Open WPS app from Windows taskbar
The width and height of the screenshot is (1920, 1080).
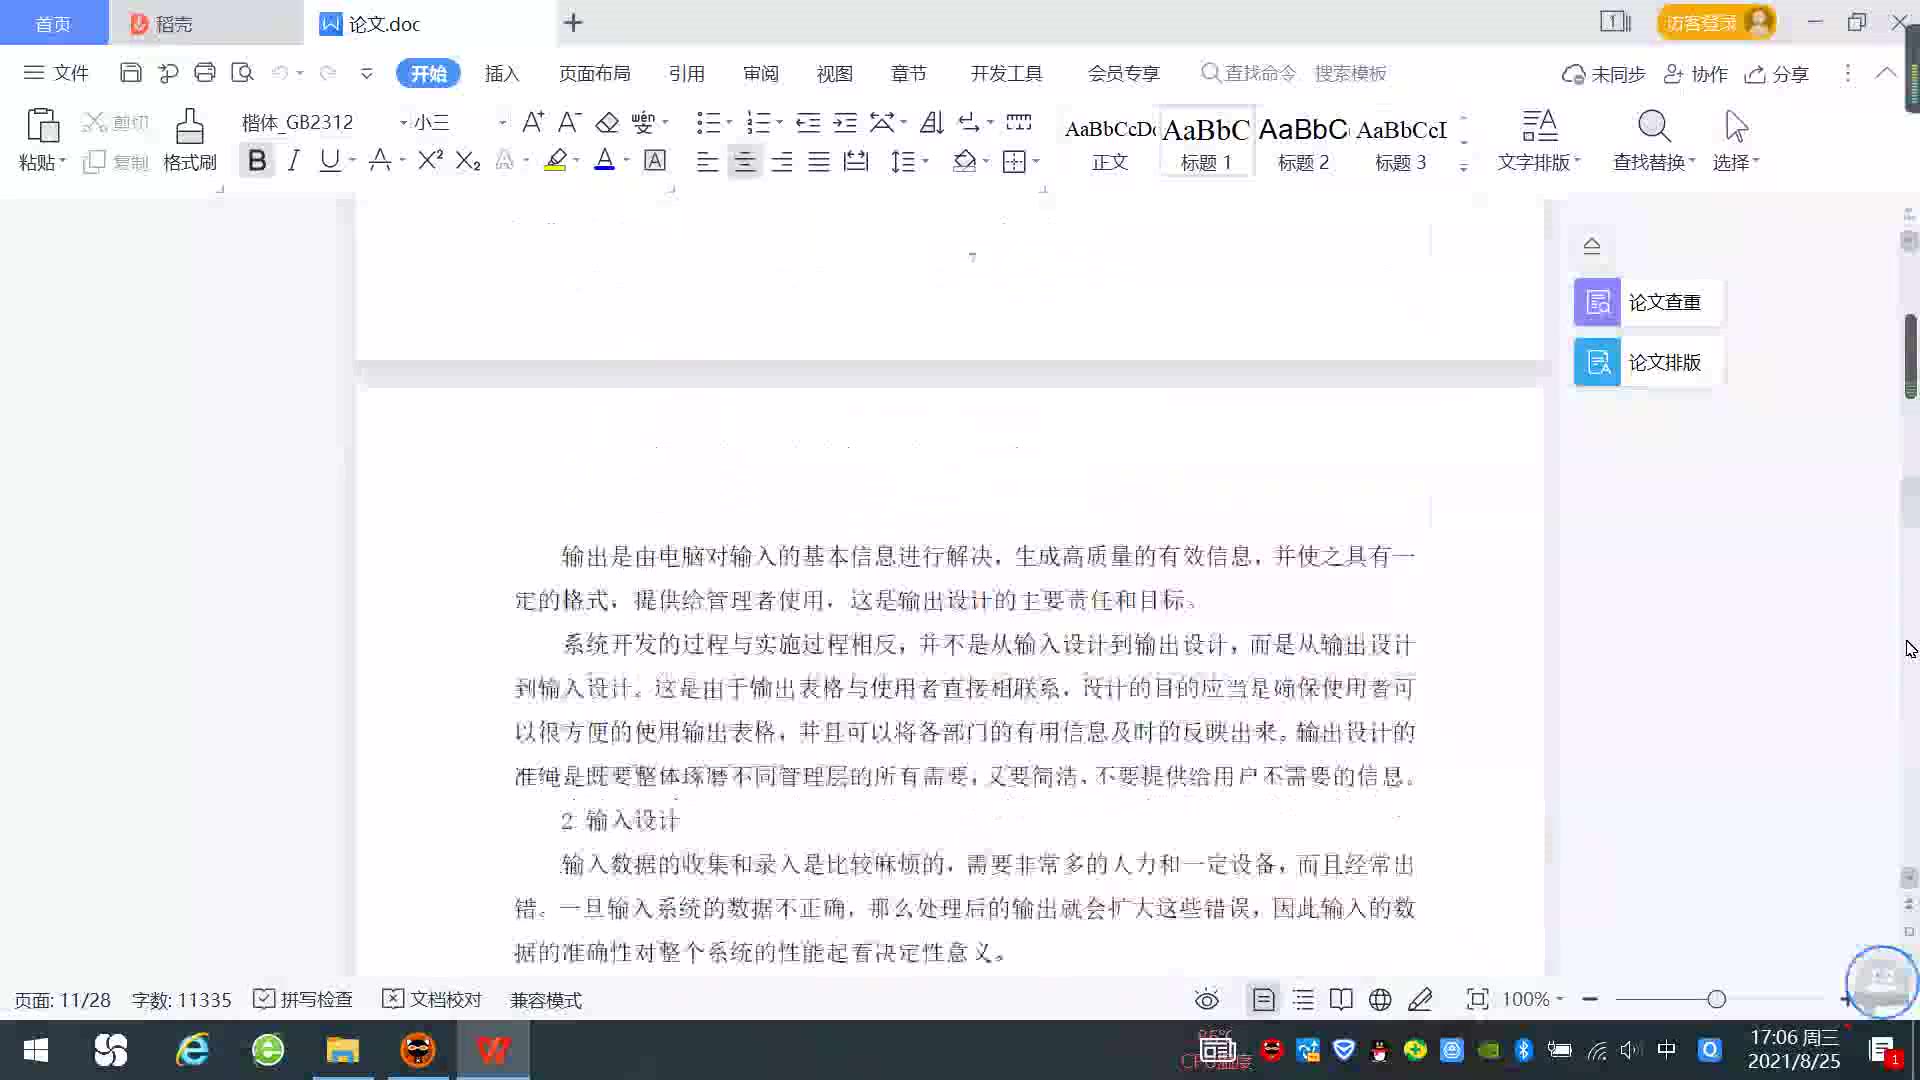click(x=493, y=1050)
